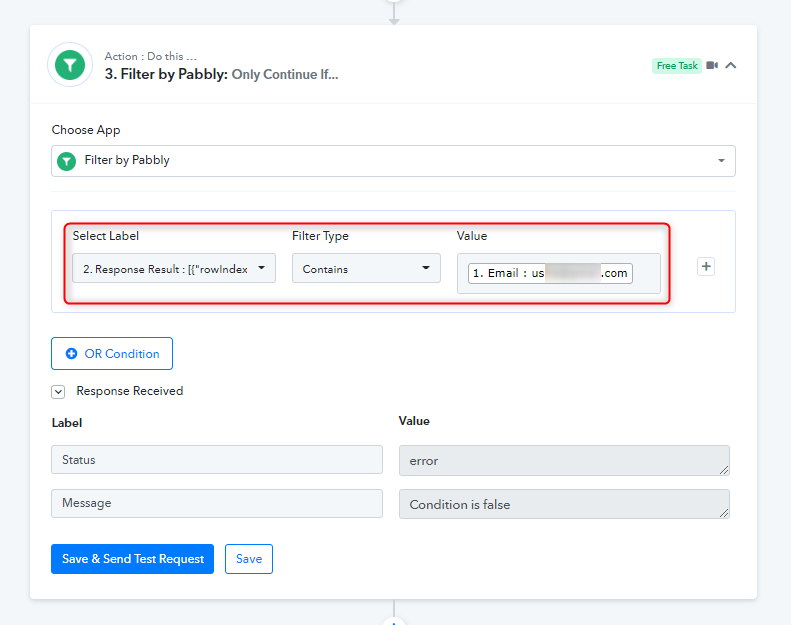This screenshot has width=791, height=625.
Task: Click the Save button
Action: pyautogui.click(x=249, y=559)
